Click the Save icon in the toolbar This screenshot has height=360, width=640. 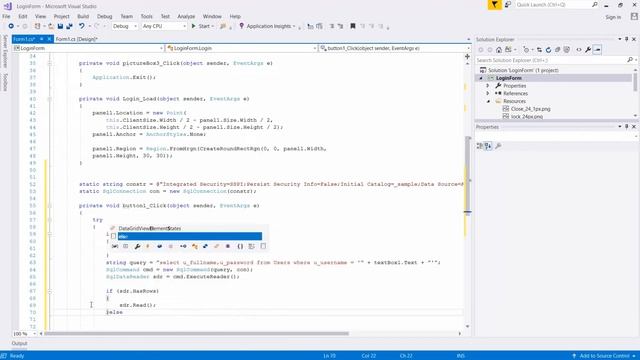[60, 26]
